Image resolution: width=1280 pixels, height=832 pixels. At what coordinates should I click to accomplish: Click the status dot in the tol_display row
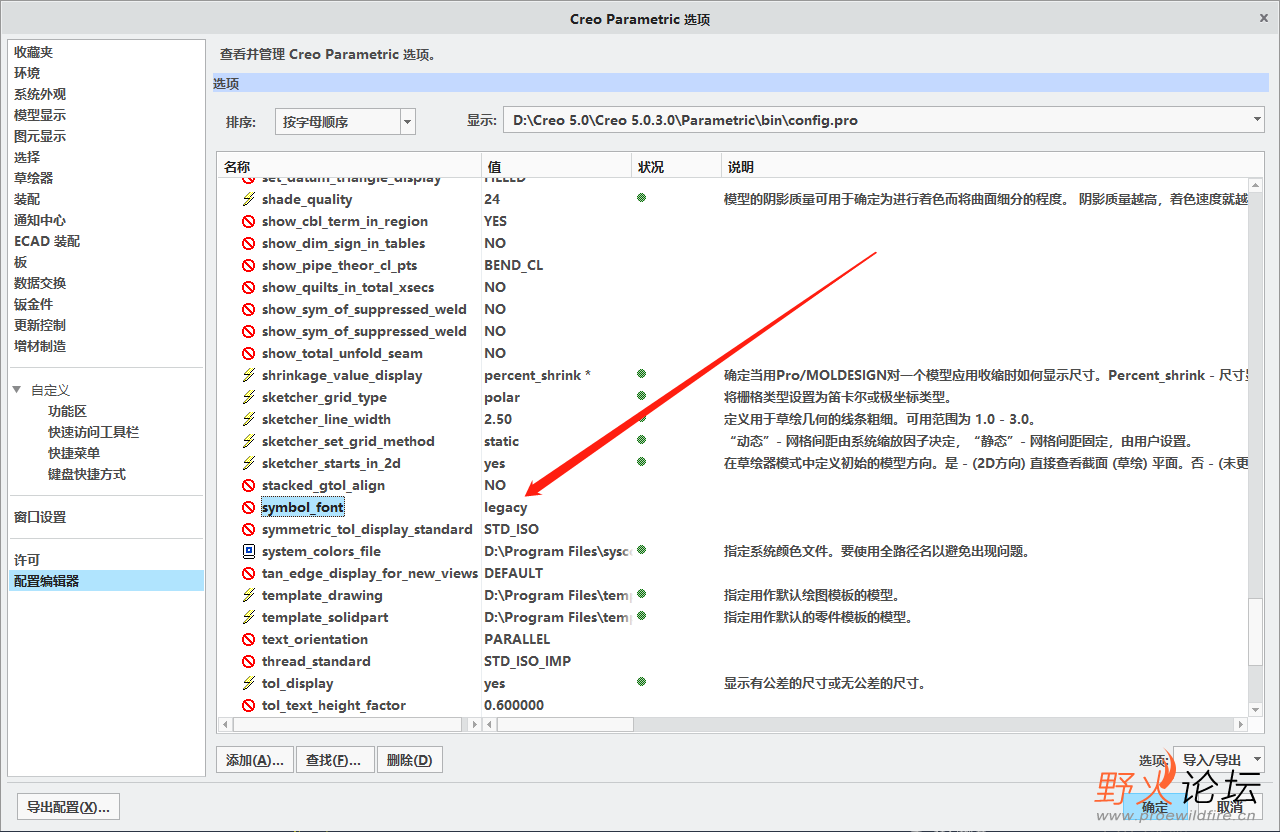click(641, 682)
